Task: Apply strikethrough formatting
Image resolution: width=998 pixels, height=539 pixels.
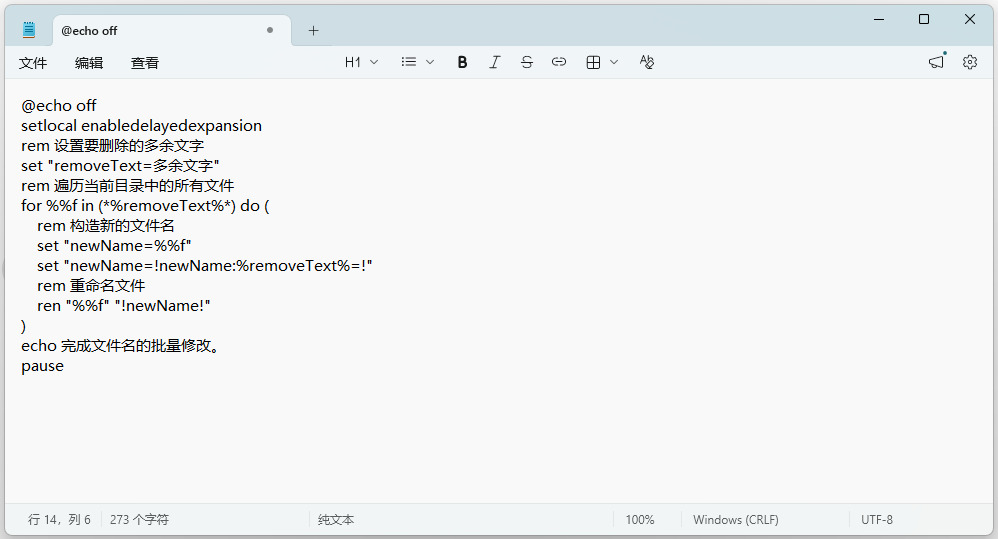Action: click(526, 62)
